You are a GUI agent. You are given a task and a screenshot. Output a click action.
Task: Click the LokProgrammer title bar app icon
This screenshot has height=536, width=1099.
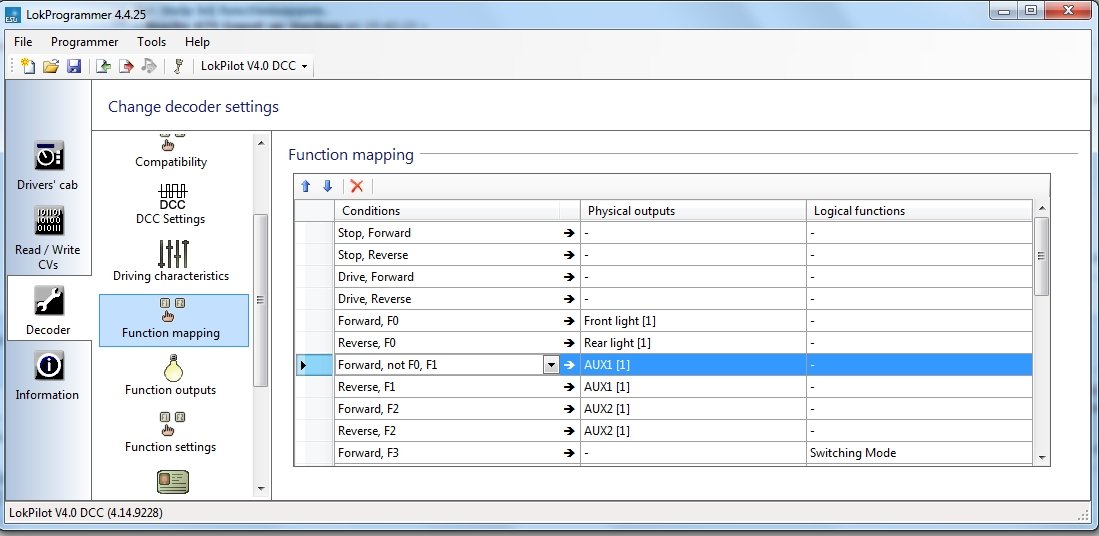point(13,14)
